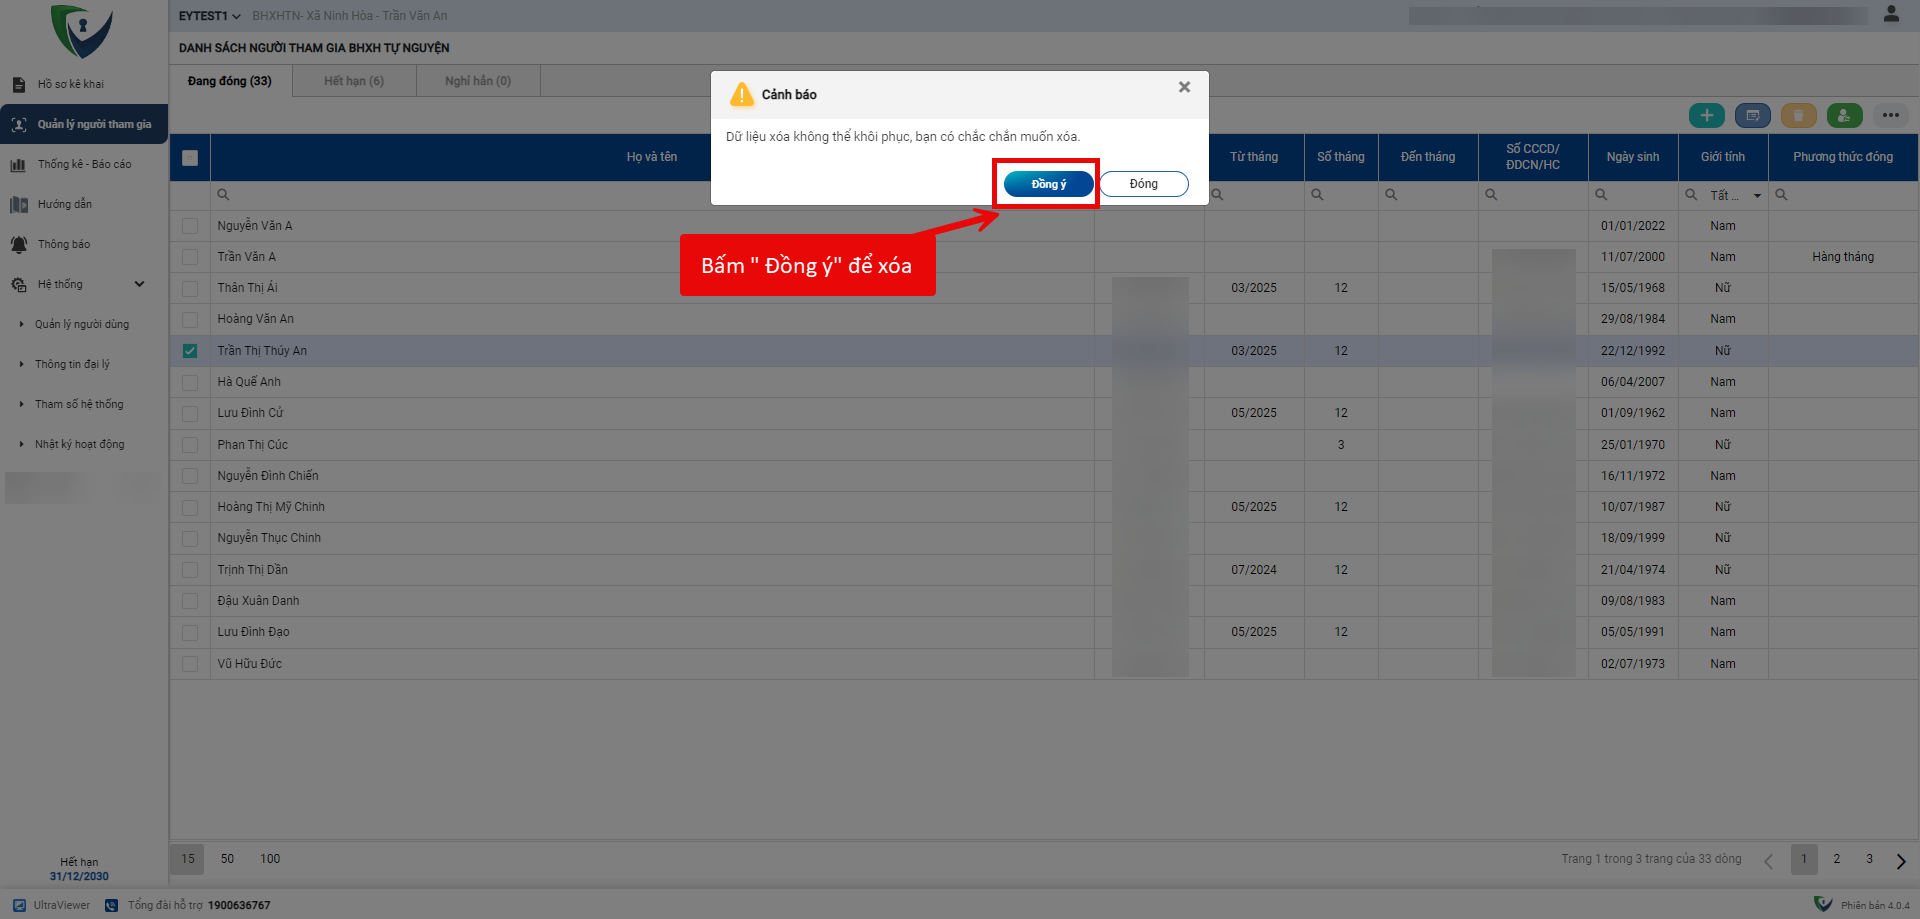Set page size to 50 rows

pyautogui.click(x=227, y=859)
